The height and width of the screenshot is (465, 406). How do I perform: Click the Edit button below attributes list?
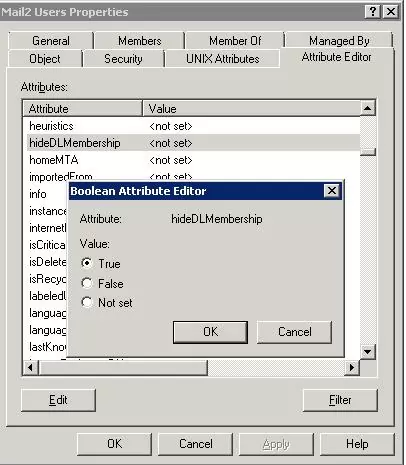point(58,400)
